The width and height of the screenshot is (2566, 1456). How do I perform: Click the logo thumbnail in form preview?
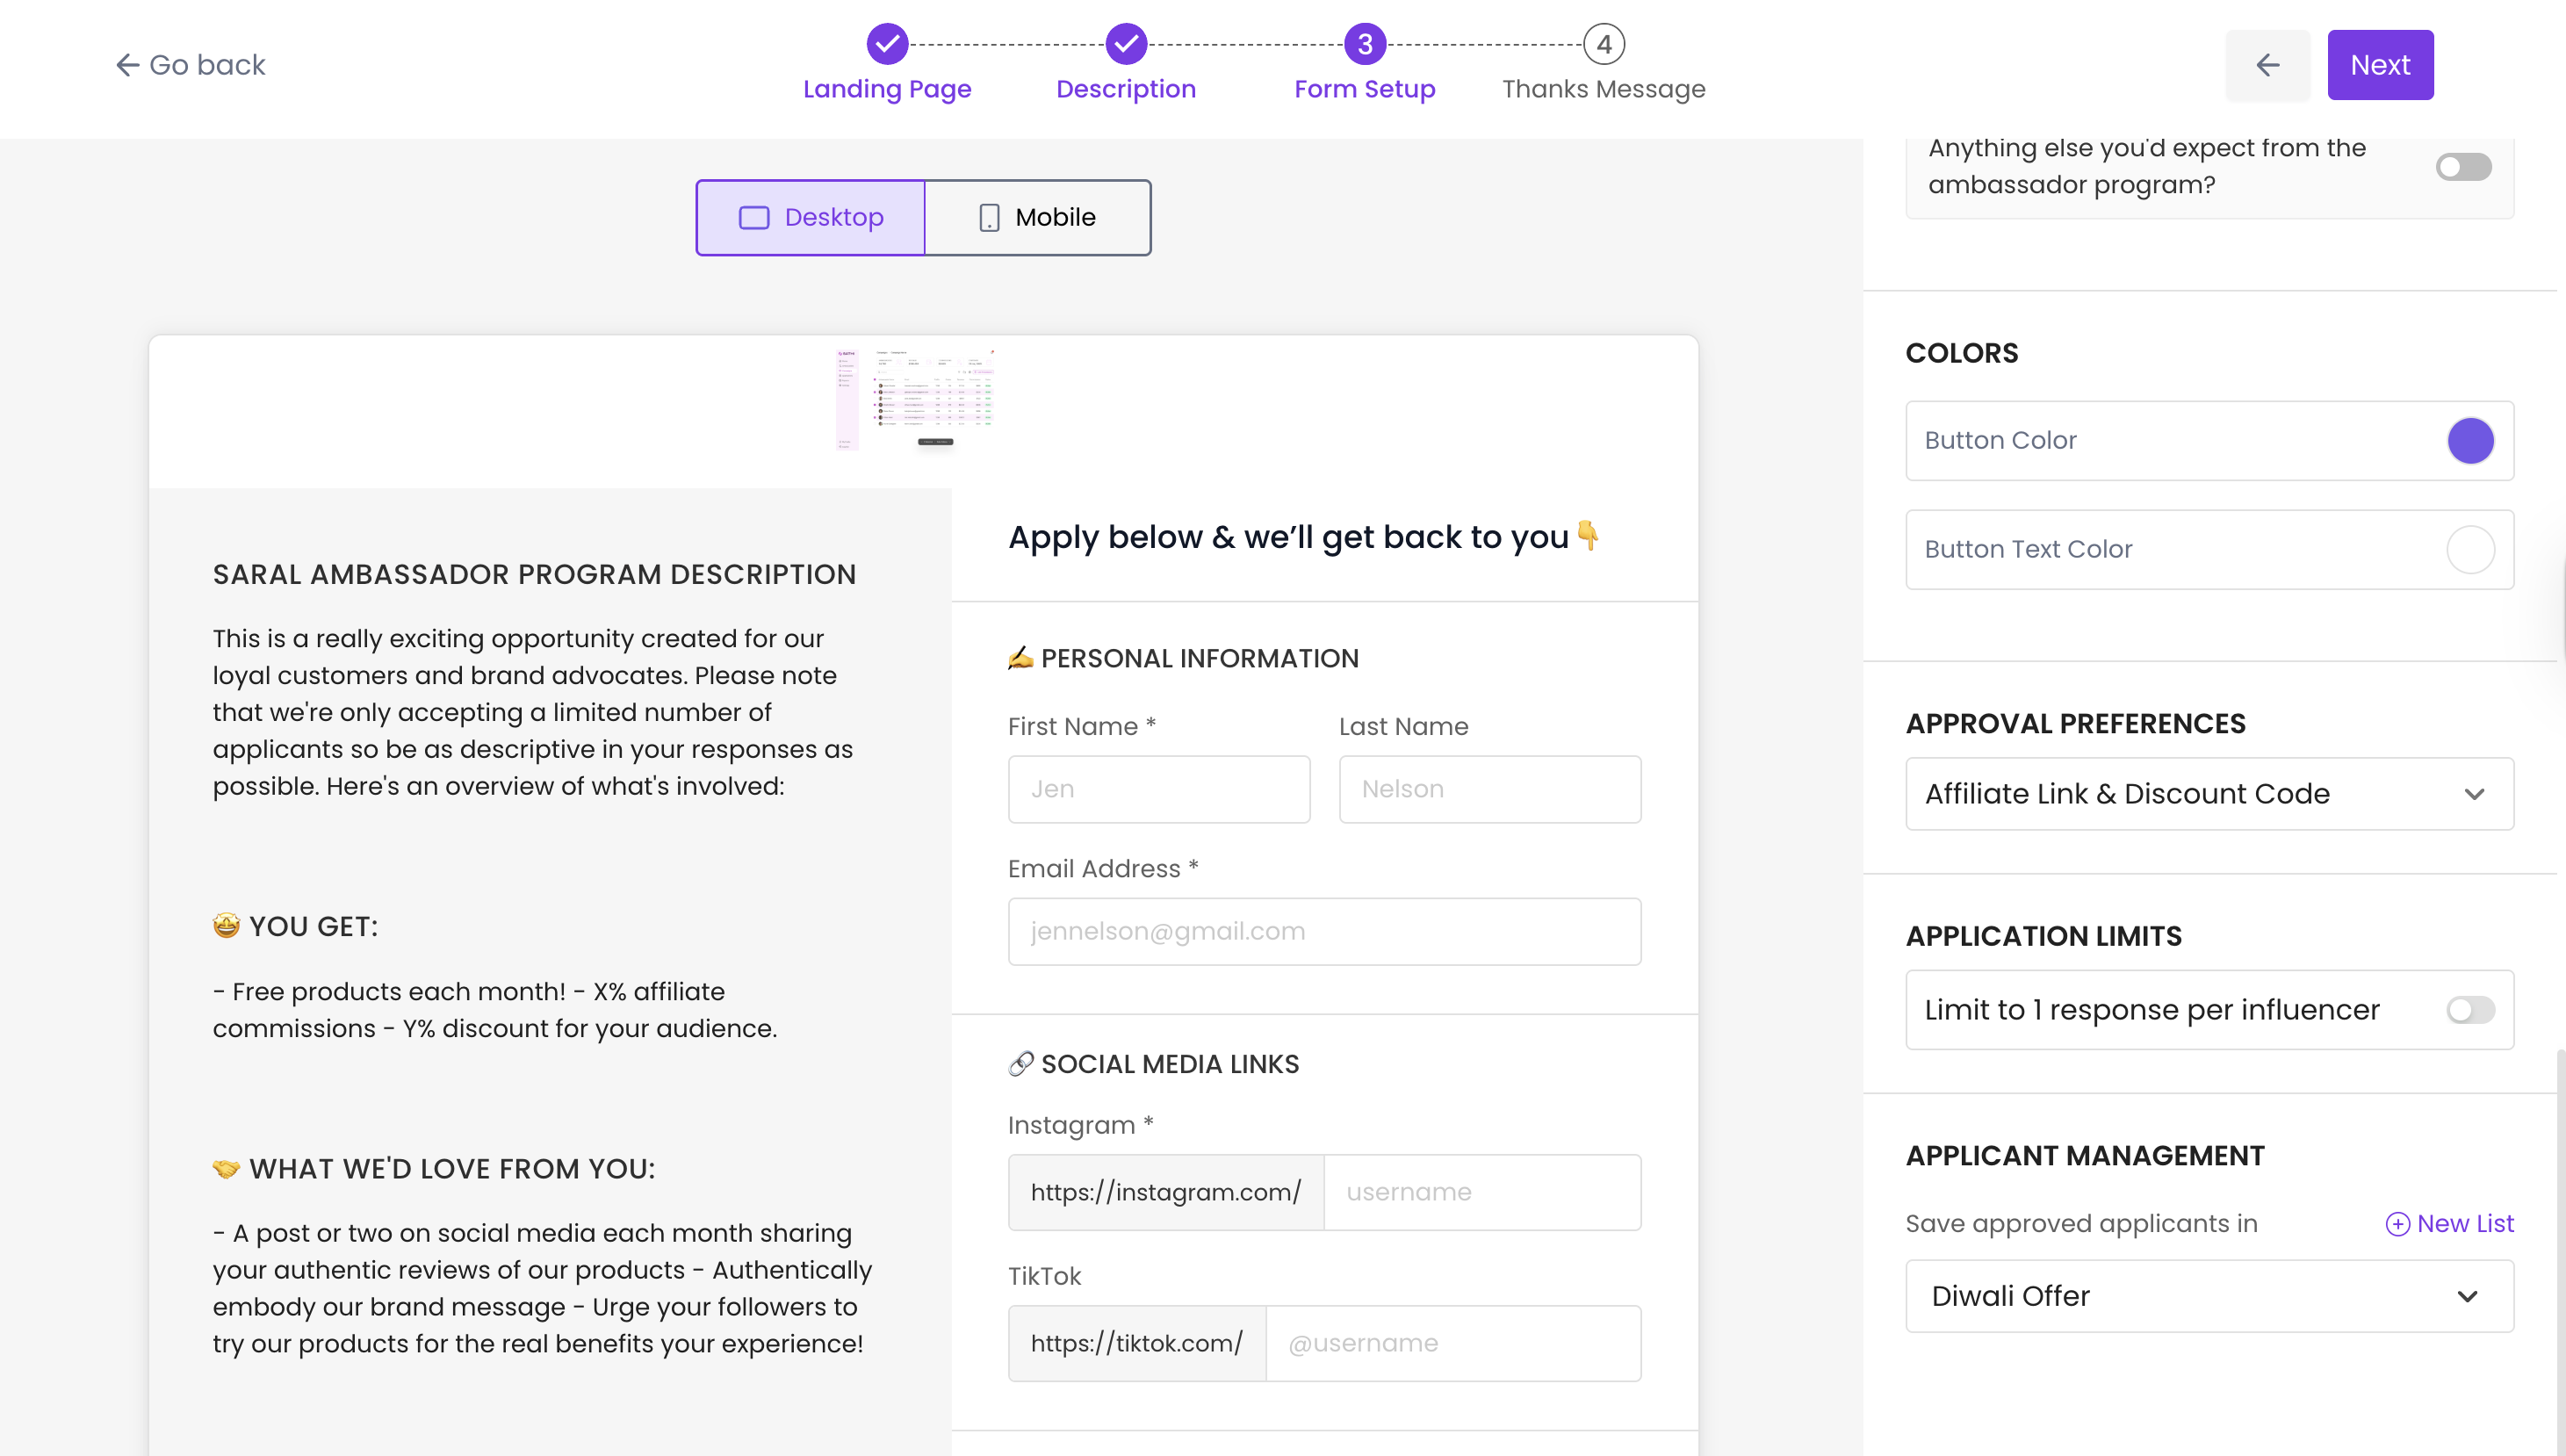915,399
